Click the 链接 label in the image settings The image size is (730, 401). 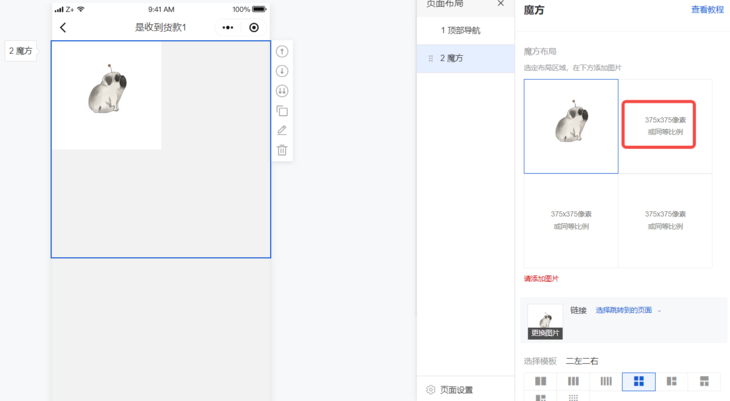coord(578,310)
